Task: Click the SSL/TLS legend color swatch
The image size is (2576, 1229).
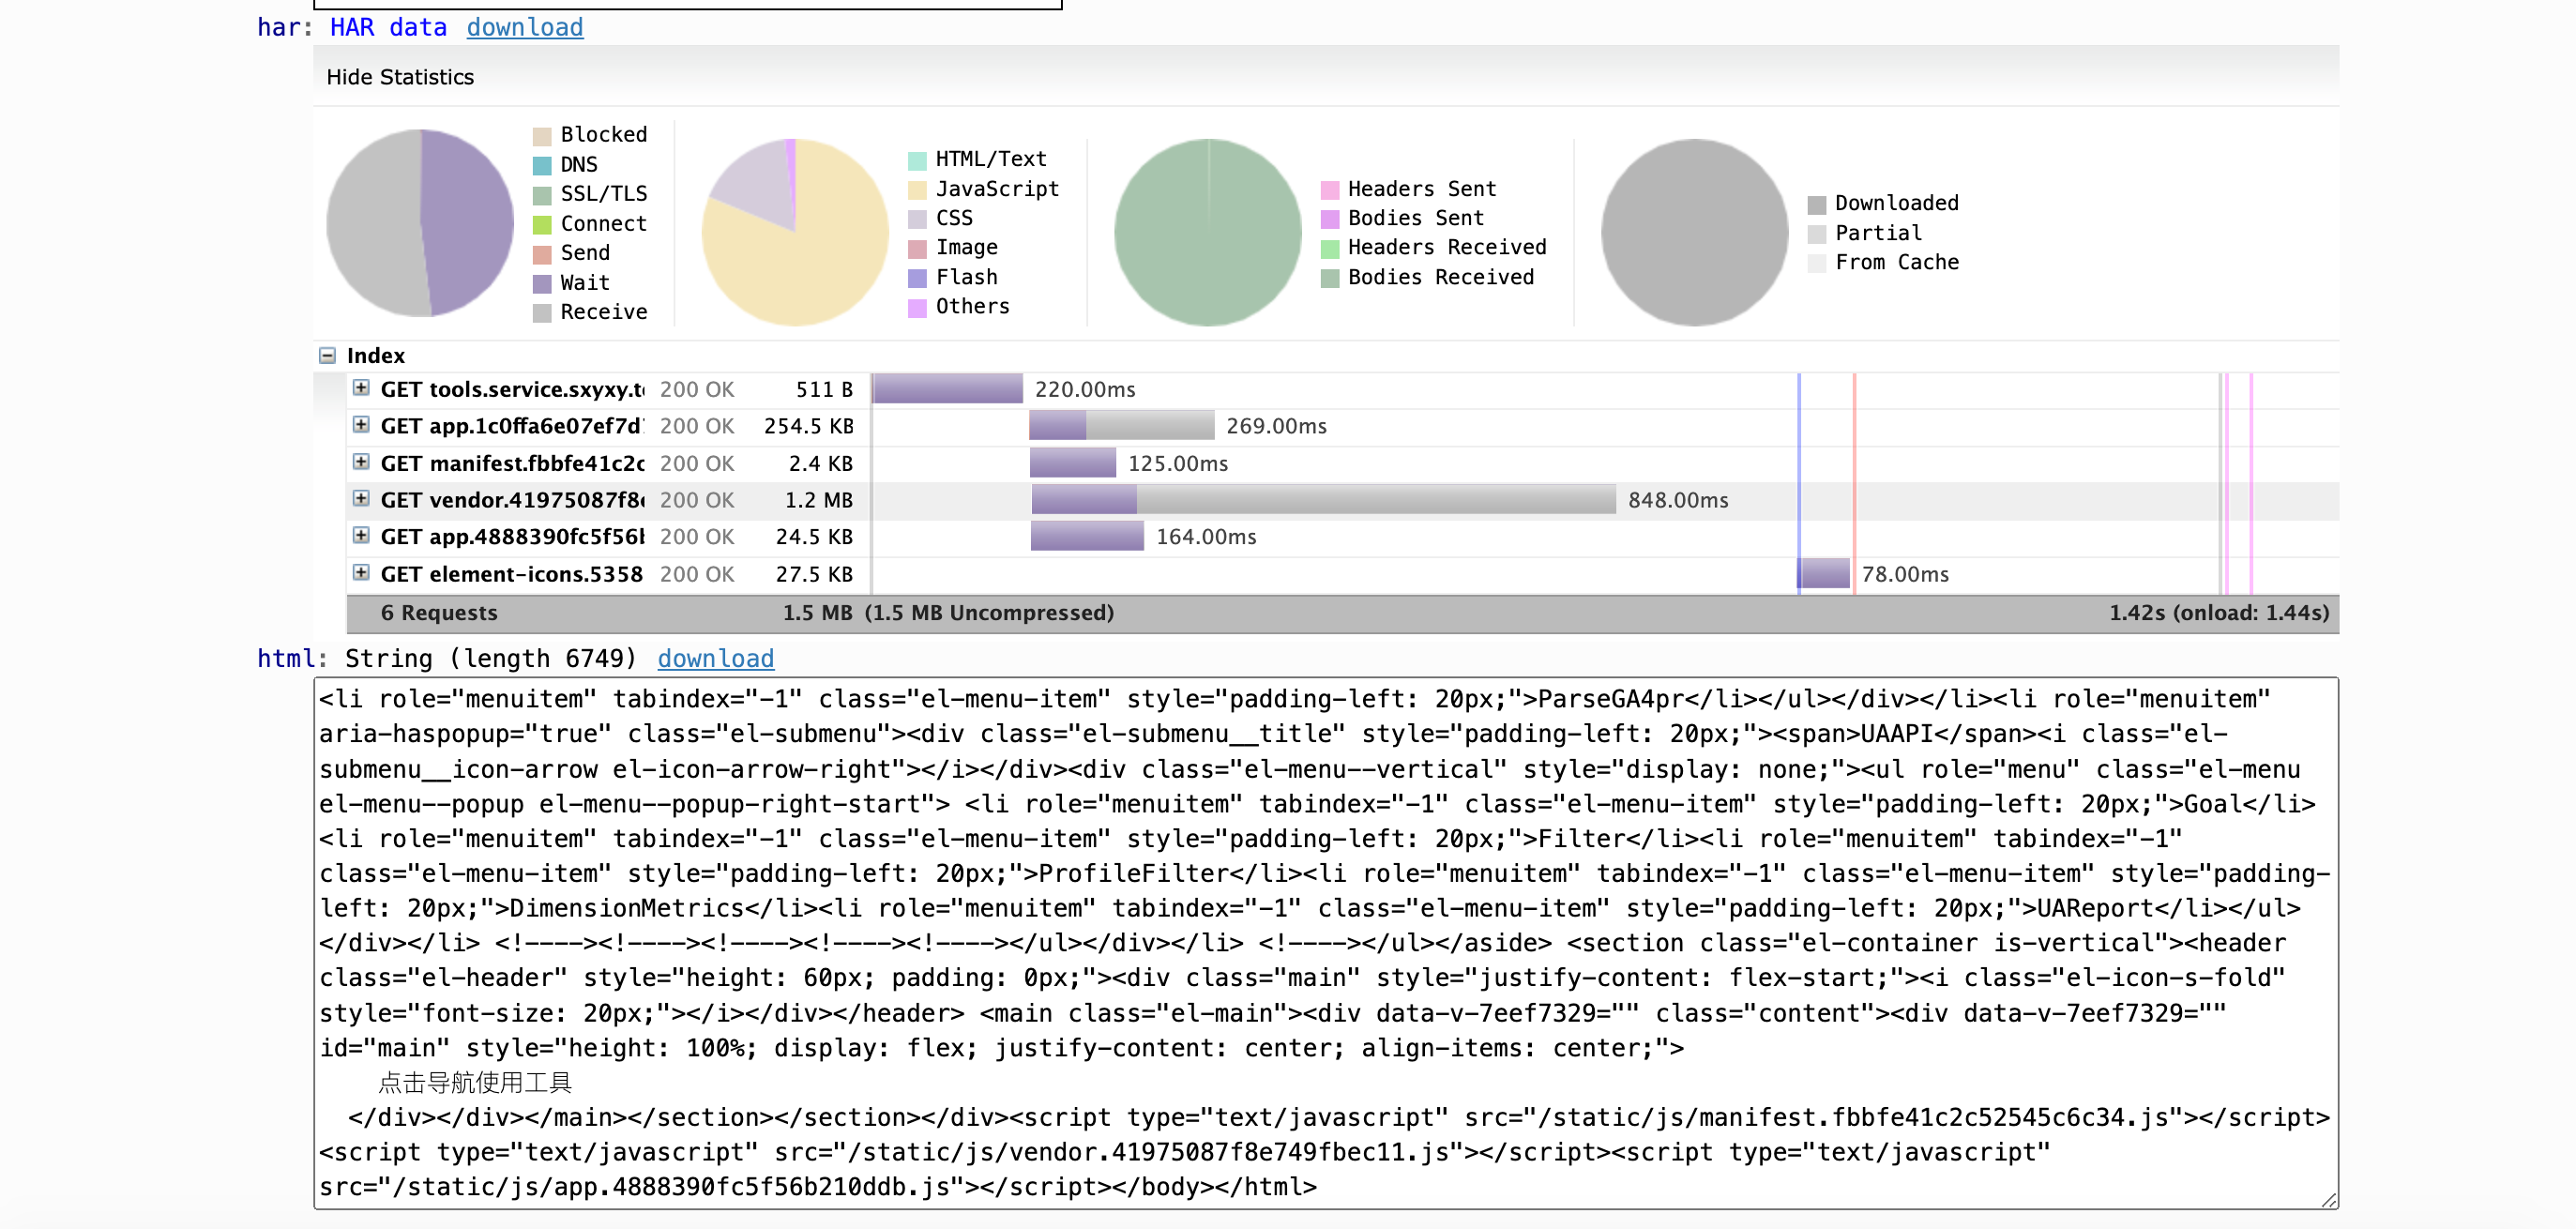Action: click(x=542, y=195)
